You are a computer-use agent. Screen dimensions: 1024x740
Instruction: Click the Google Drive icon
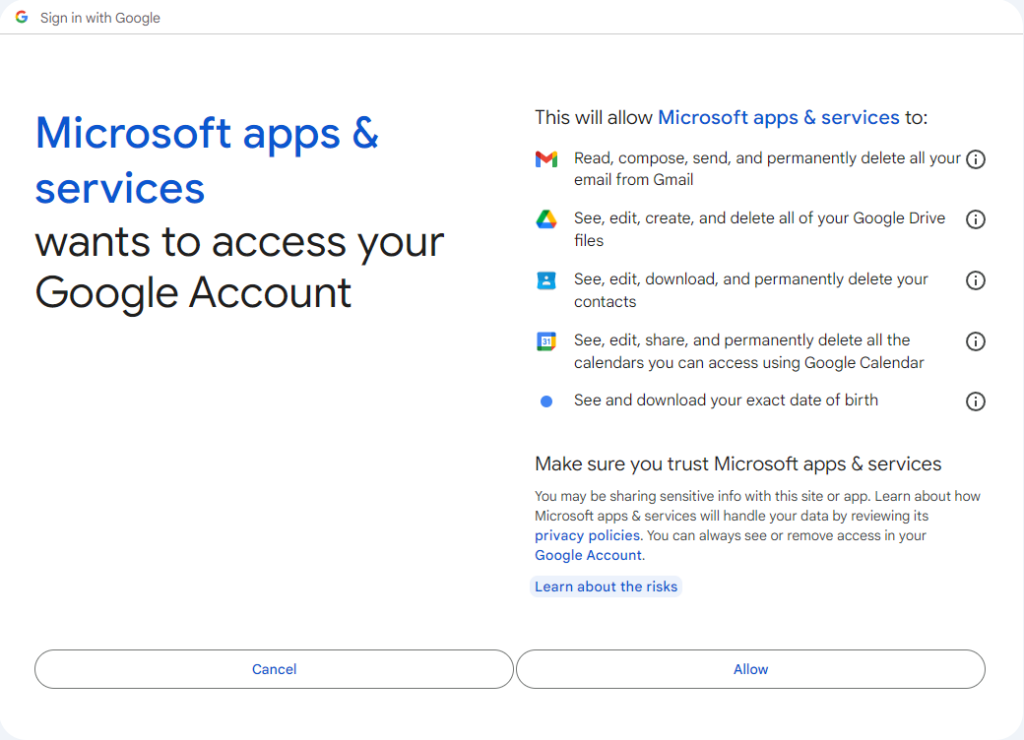546,219
